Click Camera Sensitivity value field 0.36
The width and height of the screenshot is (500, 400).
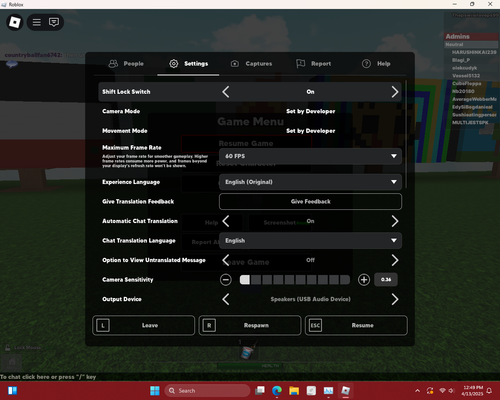[x=386, y=280]
